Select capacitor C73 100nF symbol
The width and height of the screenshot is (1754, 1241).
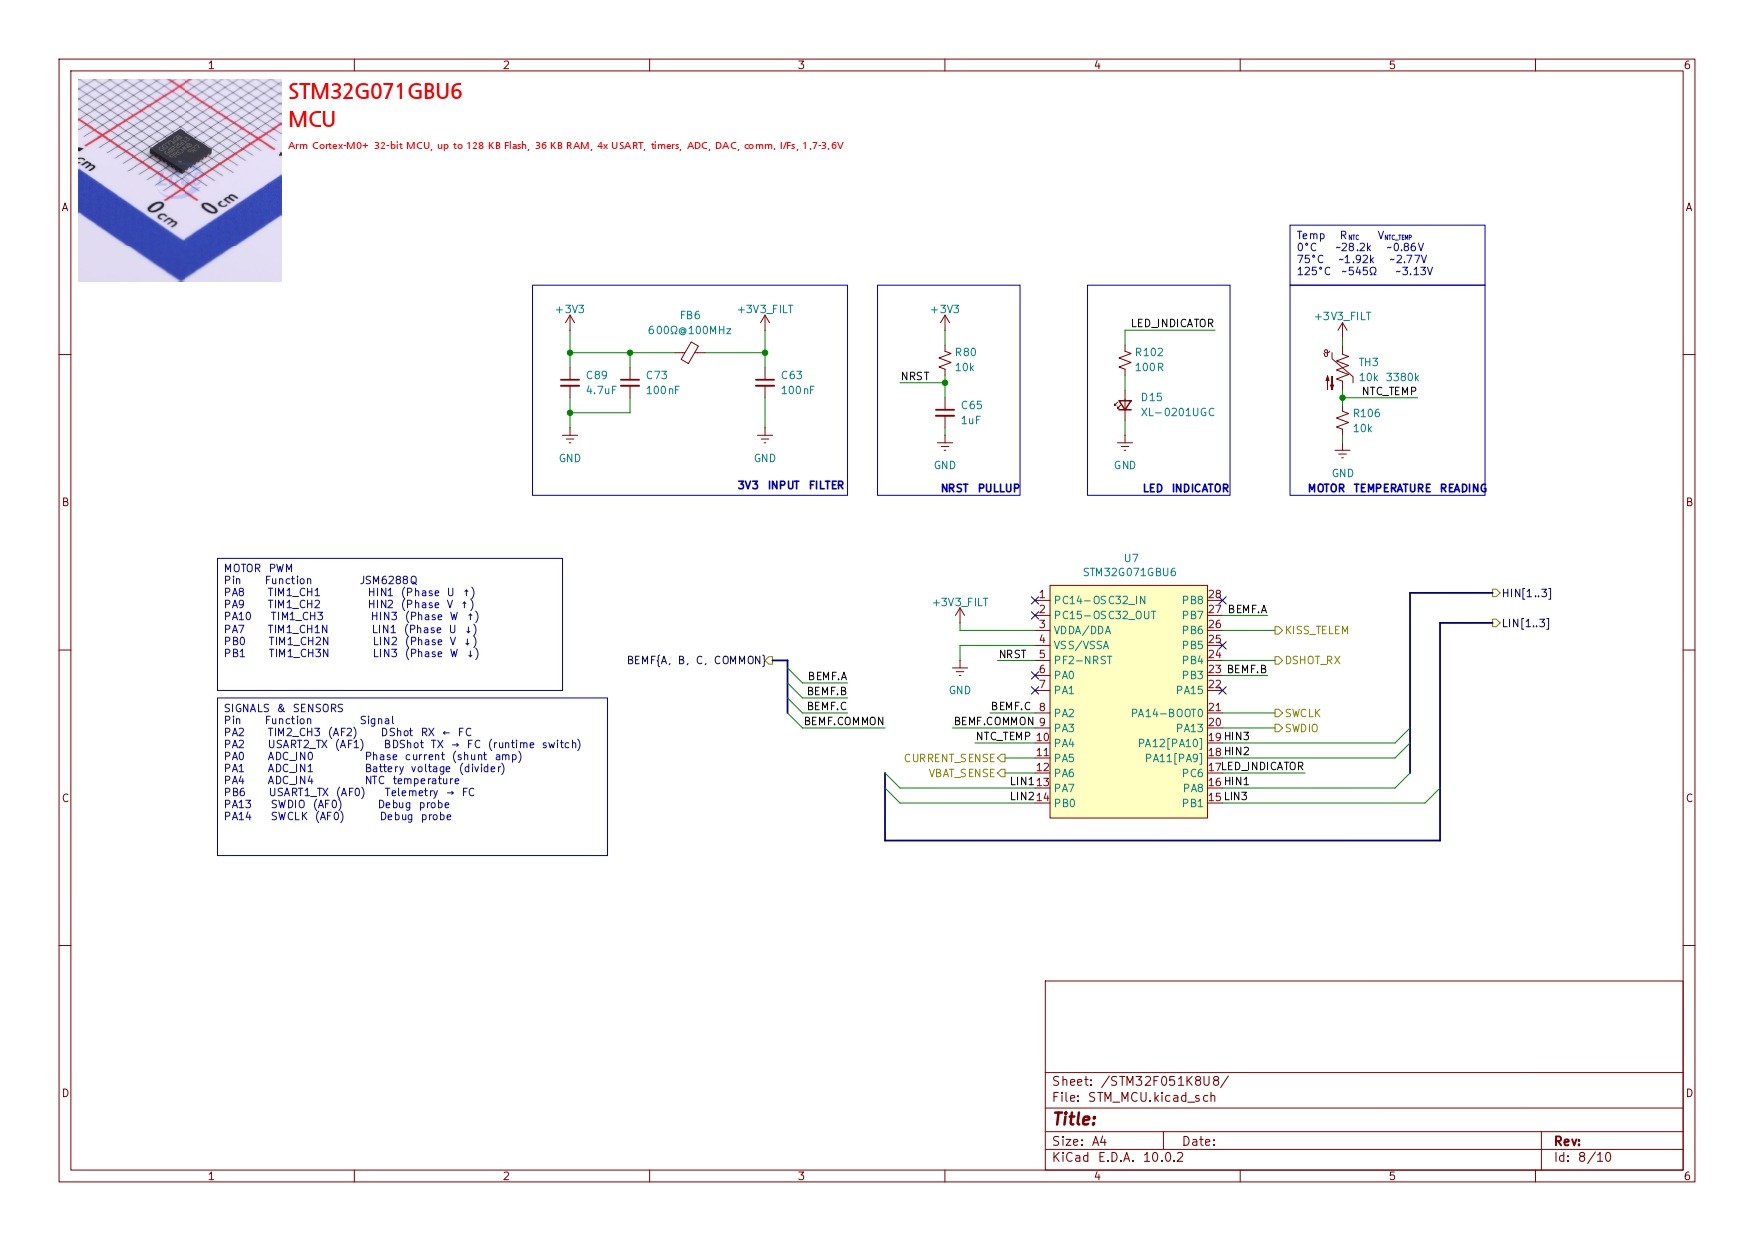pos(630,382)
